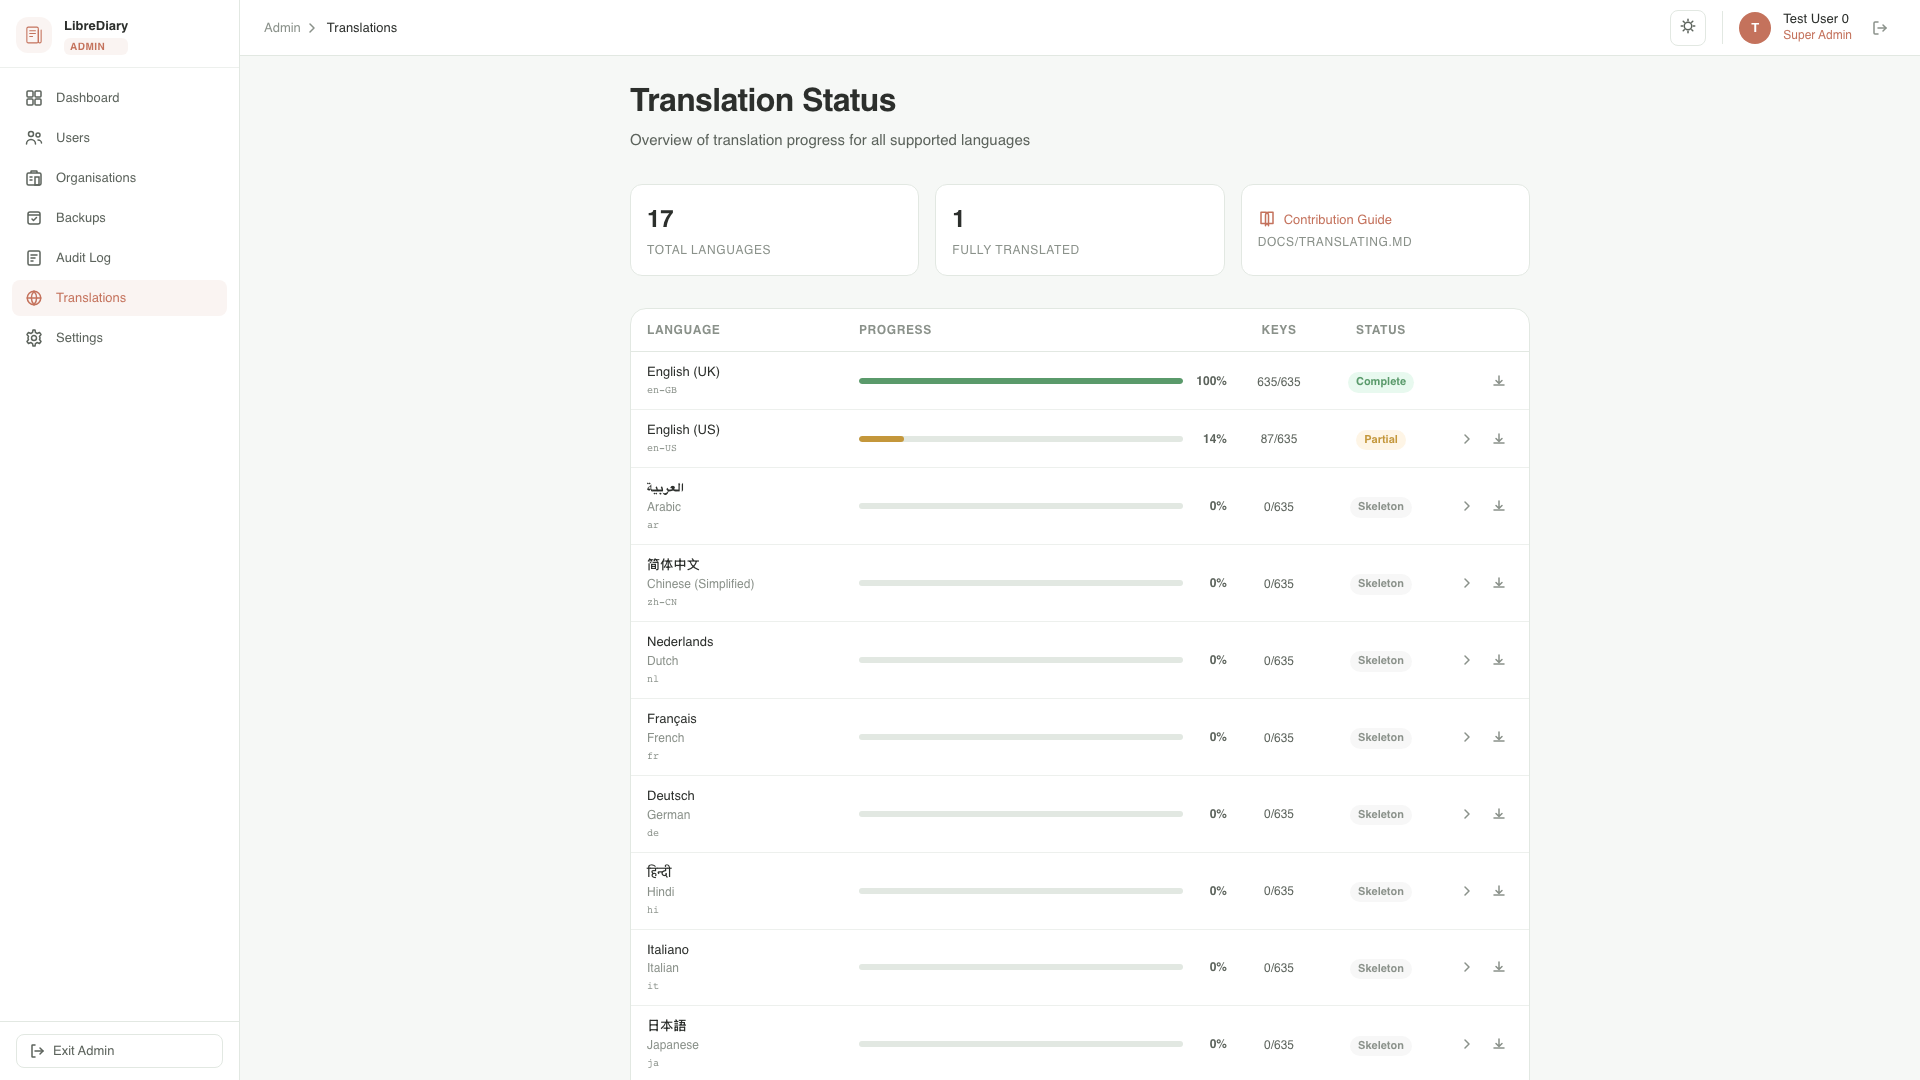Viewport: 1920px width, 1080px height.
Task: Click the Test User 0 avatar
Action: (x=1753, y=27)
